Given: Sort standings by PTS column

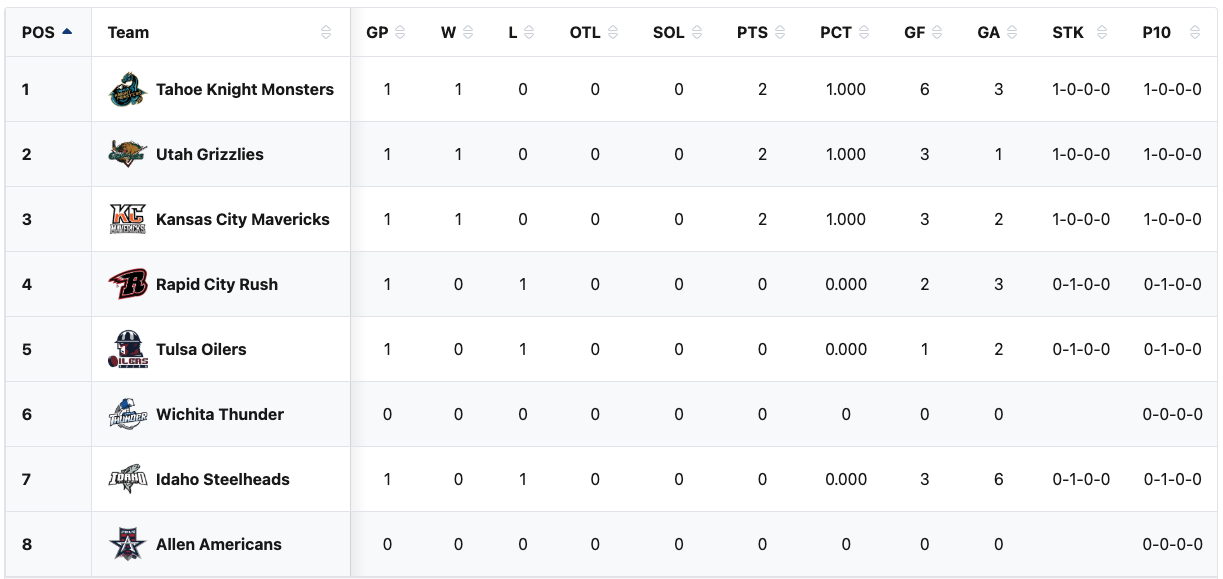Looking at the screenshot, I should pyautogui.click(x=760, y=32).
